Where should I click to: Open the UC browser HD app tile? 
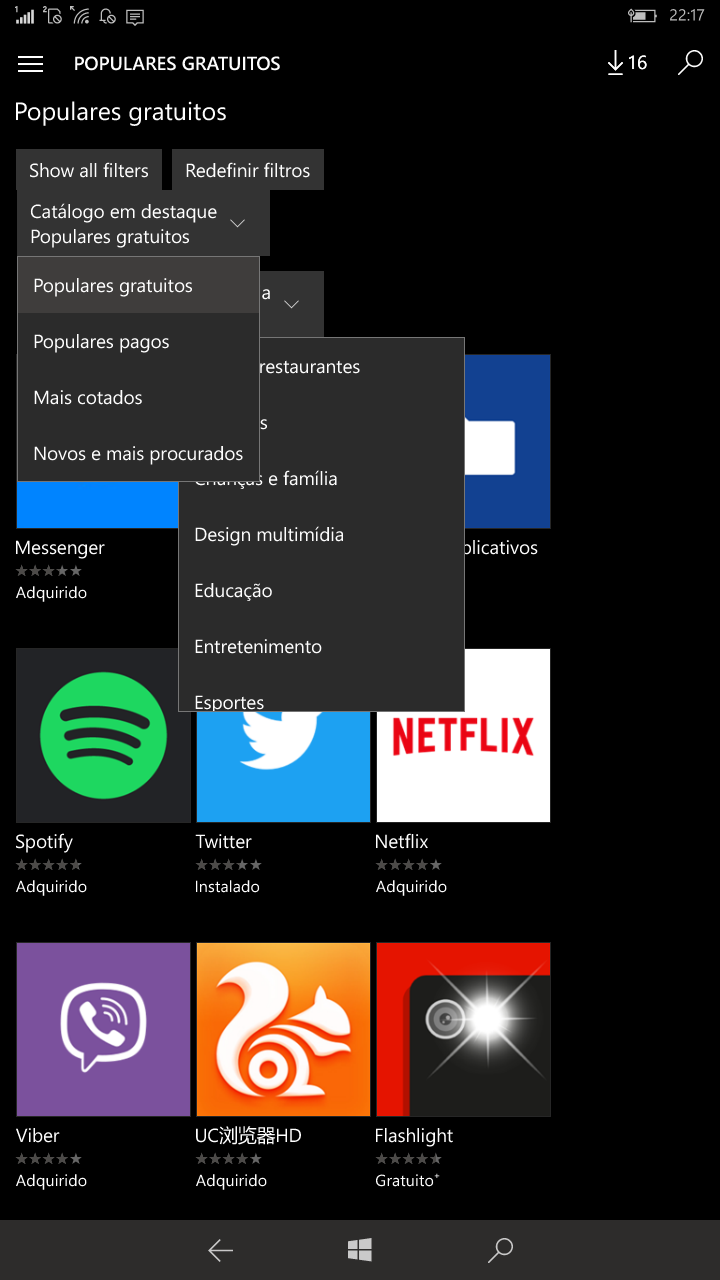[283, 1029]
